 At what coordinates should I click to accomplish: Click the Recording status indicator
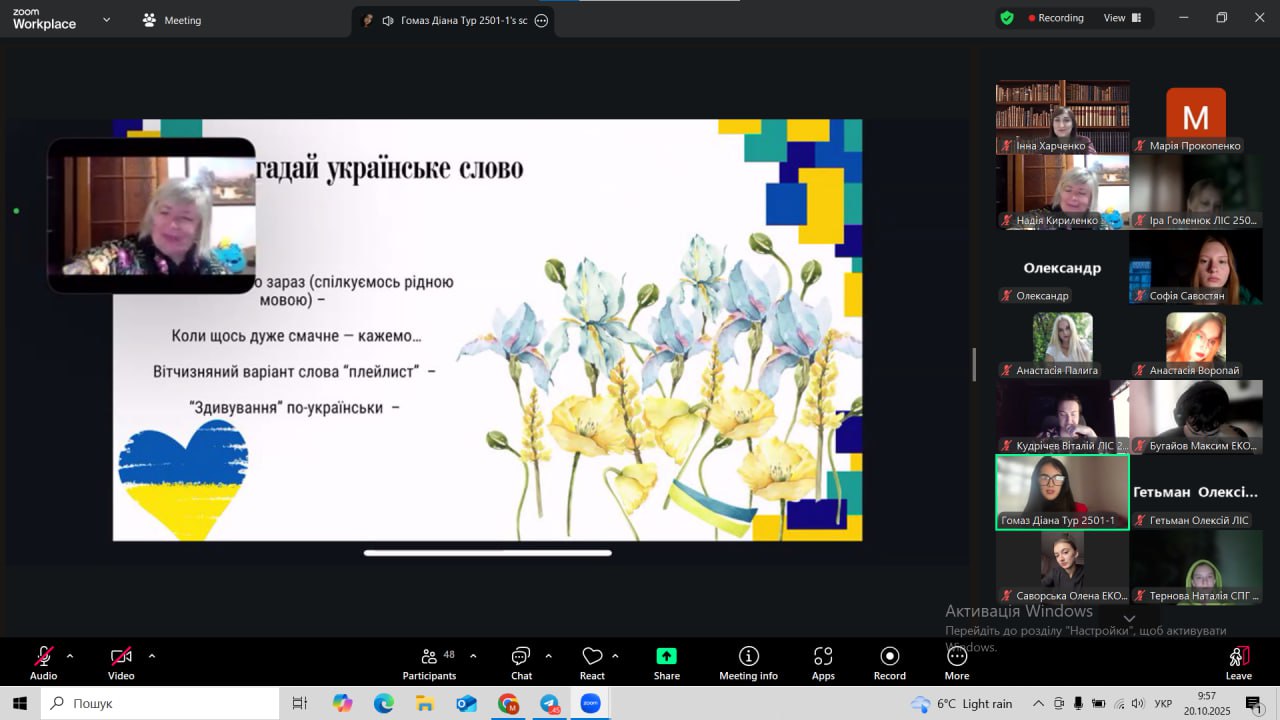(x=1056, y=18)
